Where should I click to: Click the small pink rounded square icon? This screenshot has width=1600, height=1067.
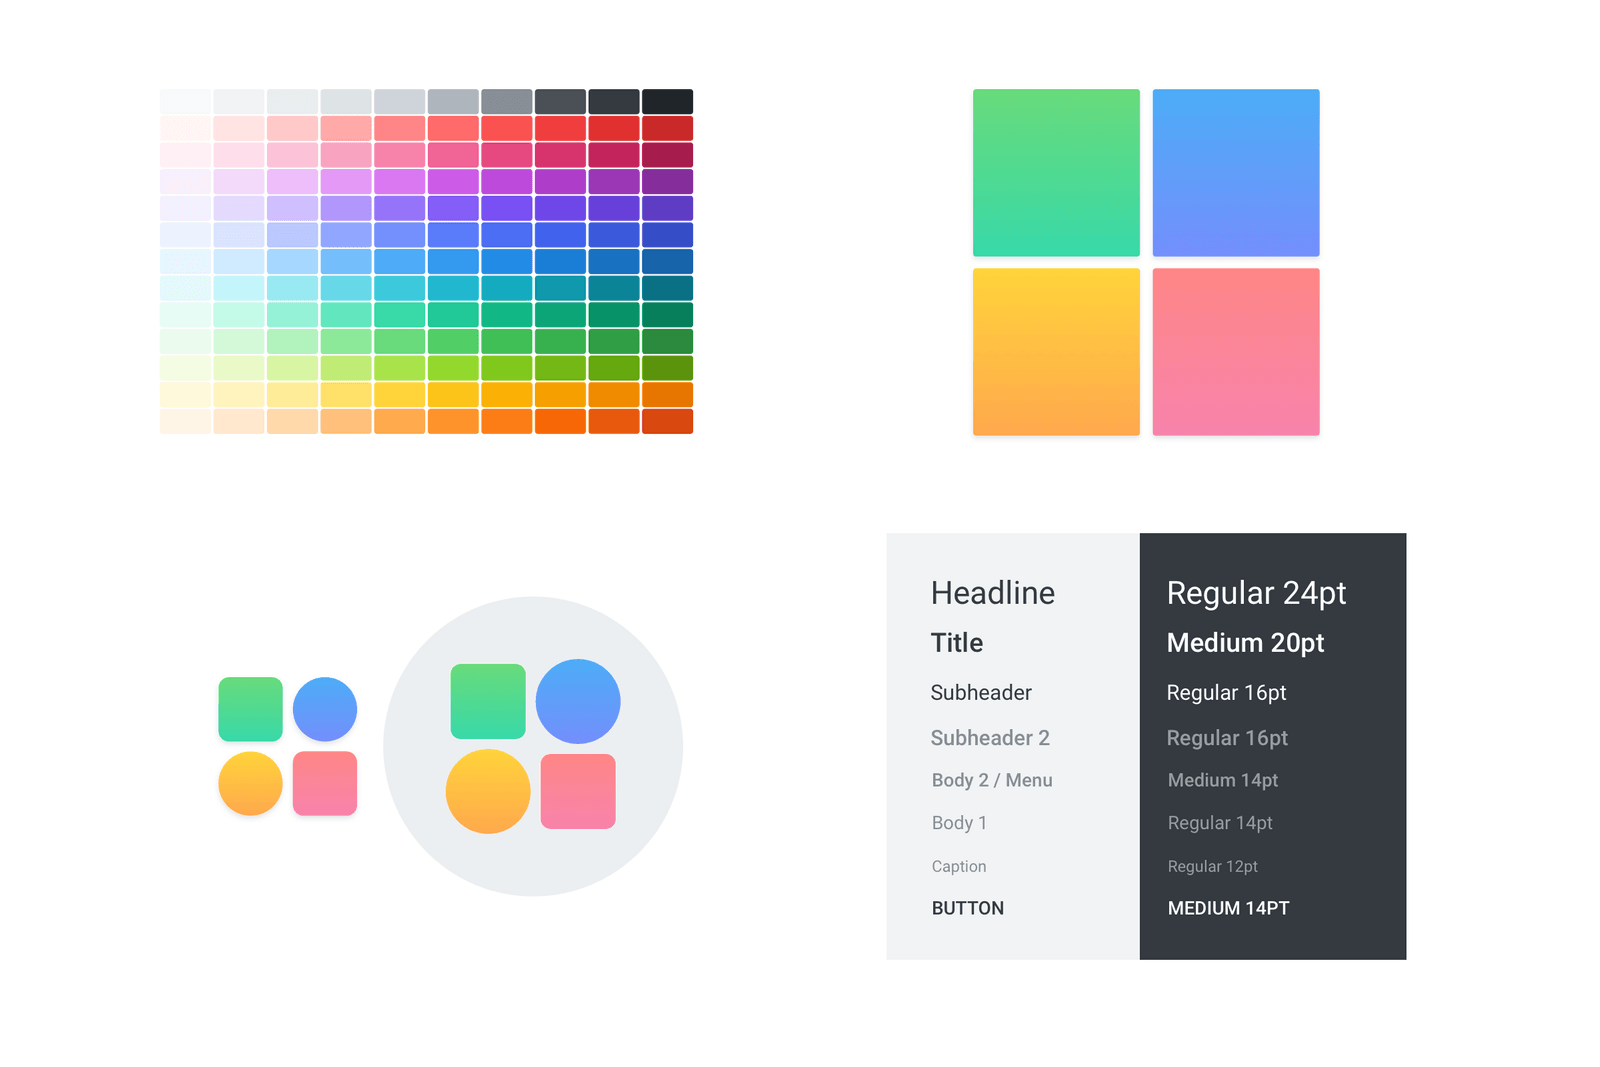[325, 783]
